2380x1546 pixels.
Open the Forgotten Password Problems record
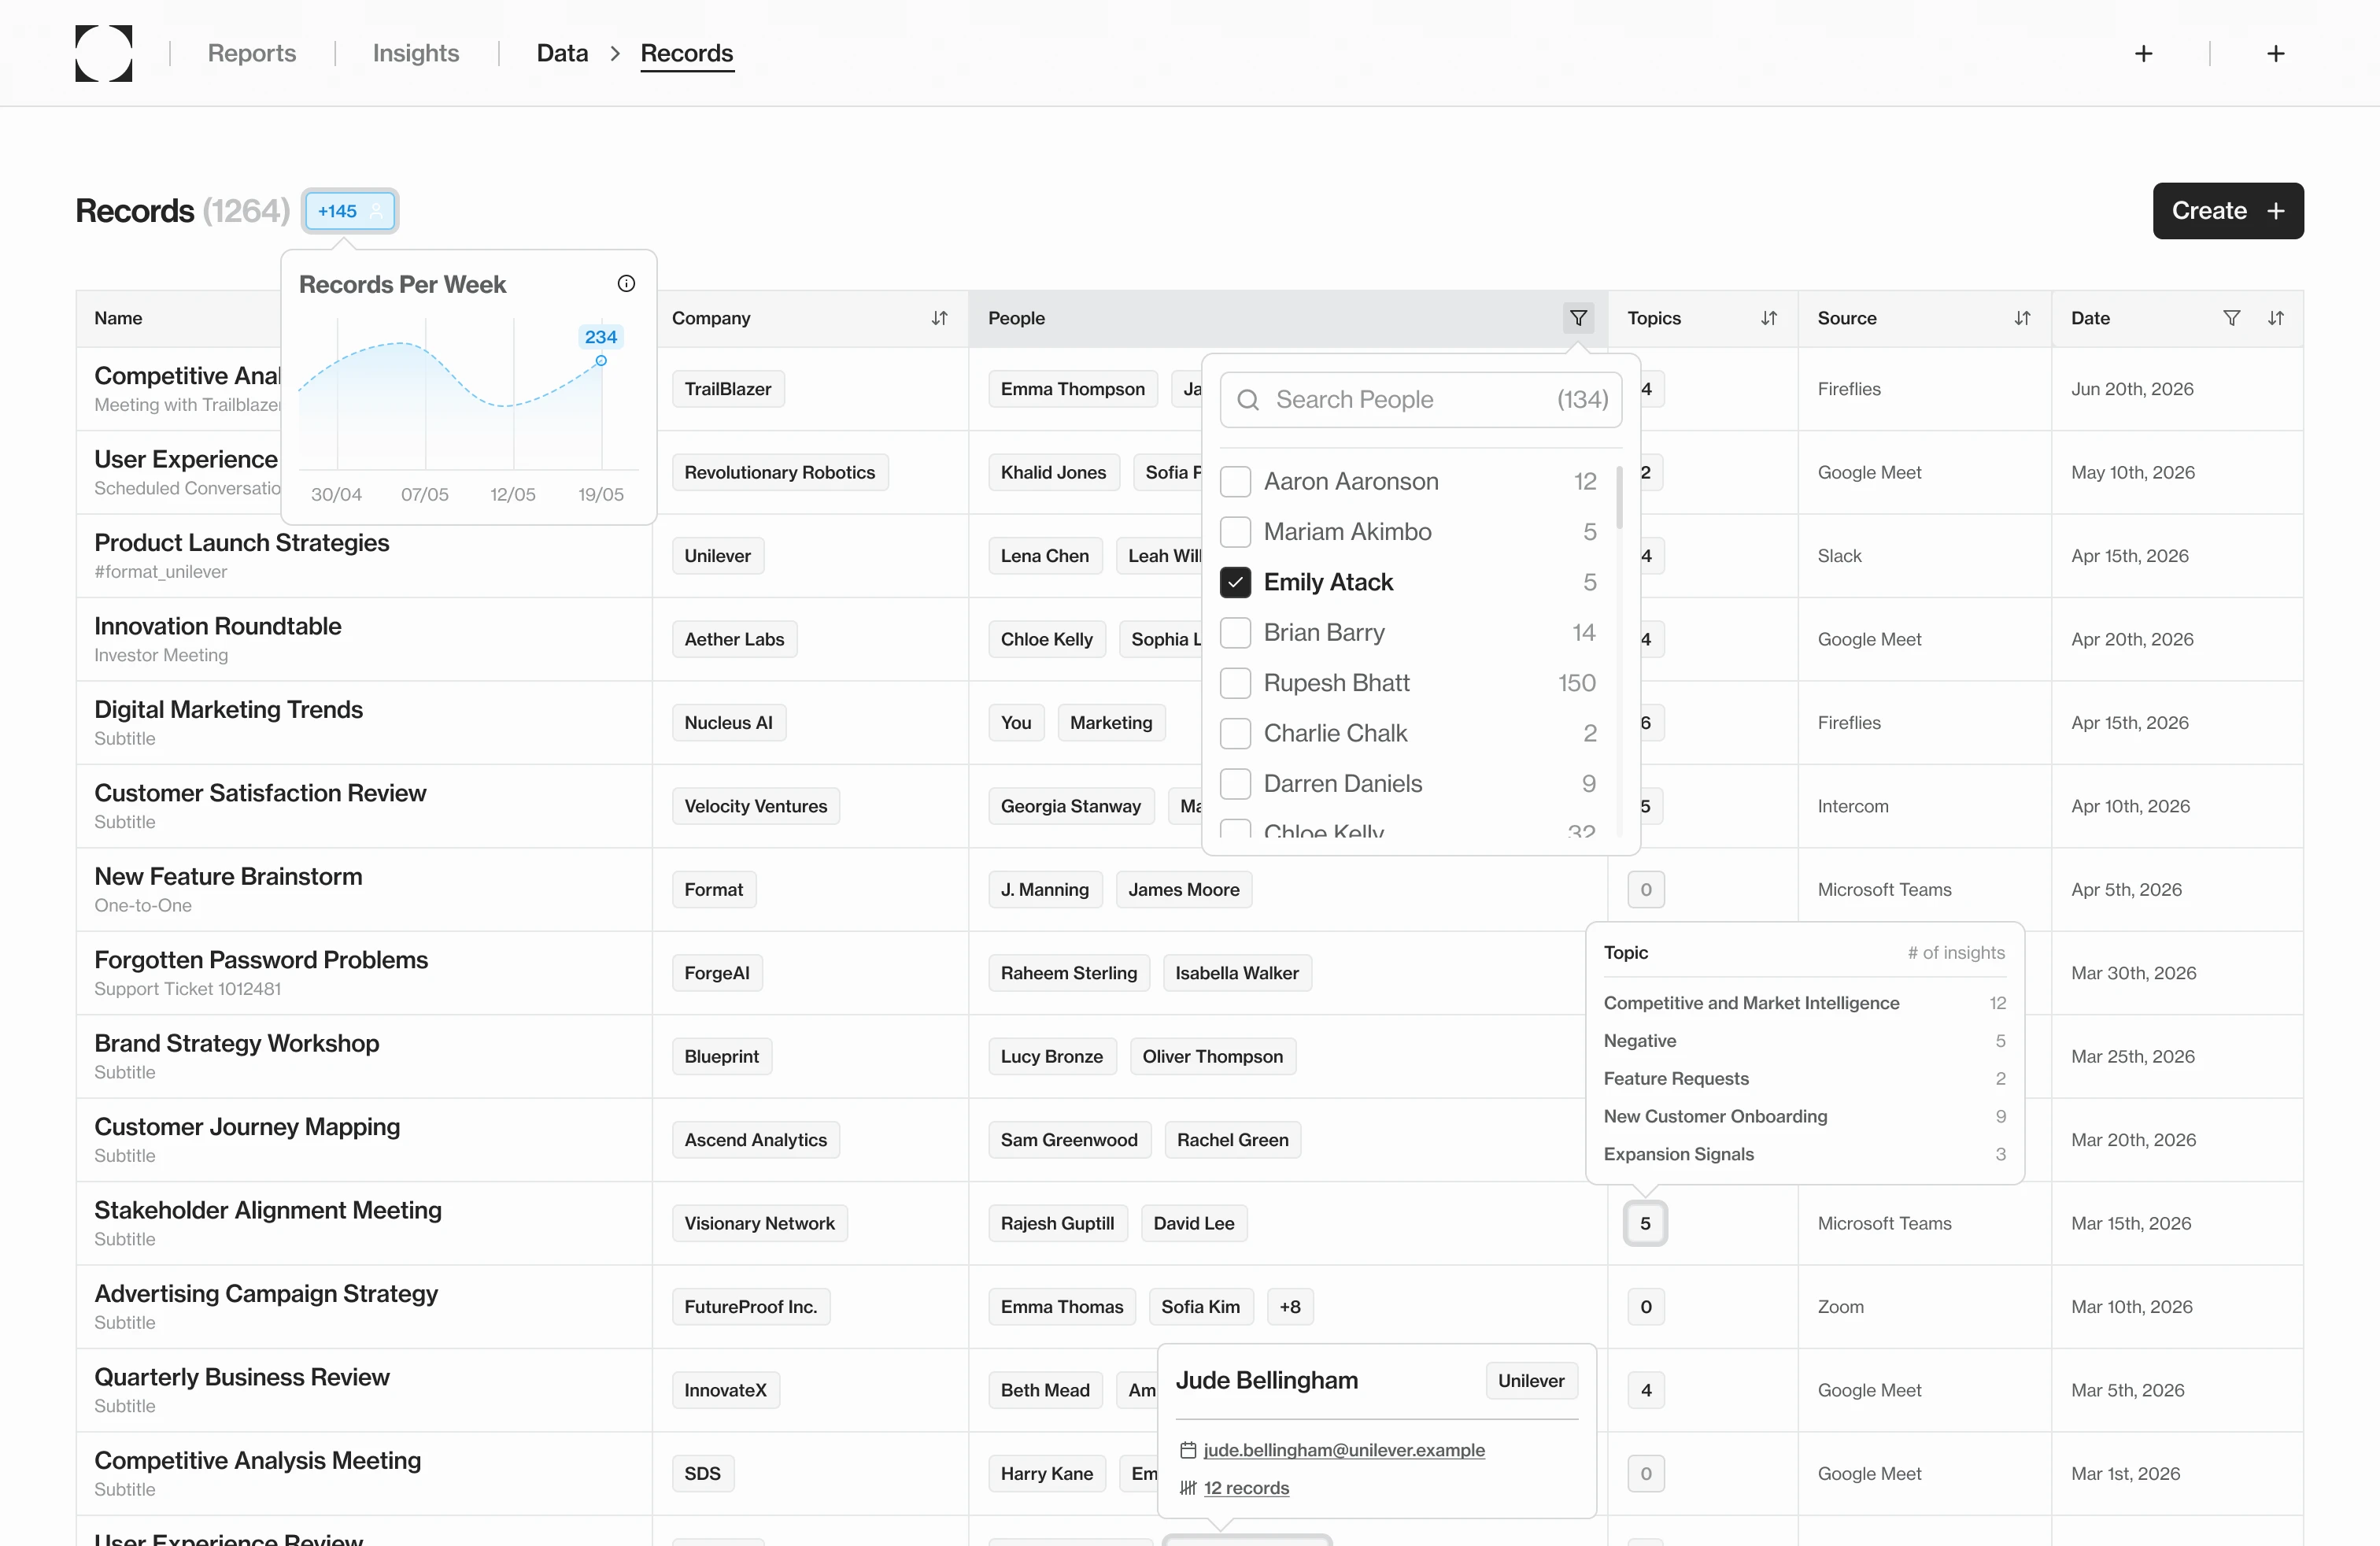261,960
